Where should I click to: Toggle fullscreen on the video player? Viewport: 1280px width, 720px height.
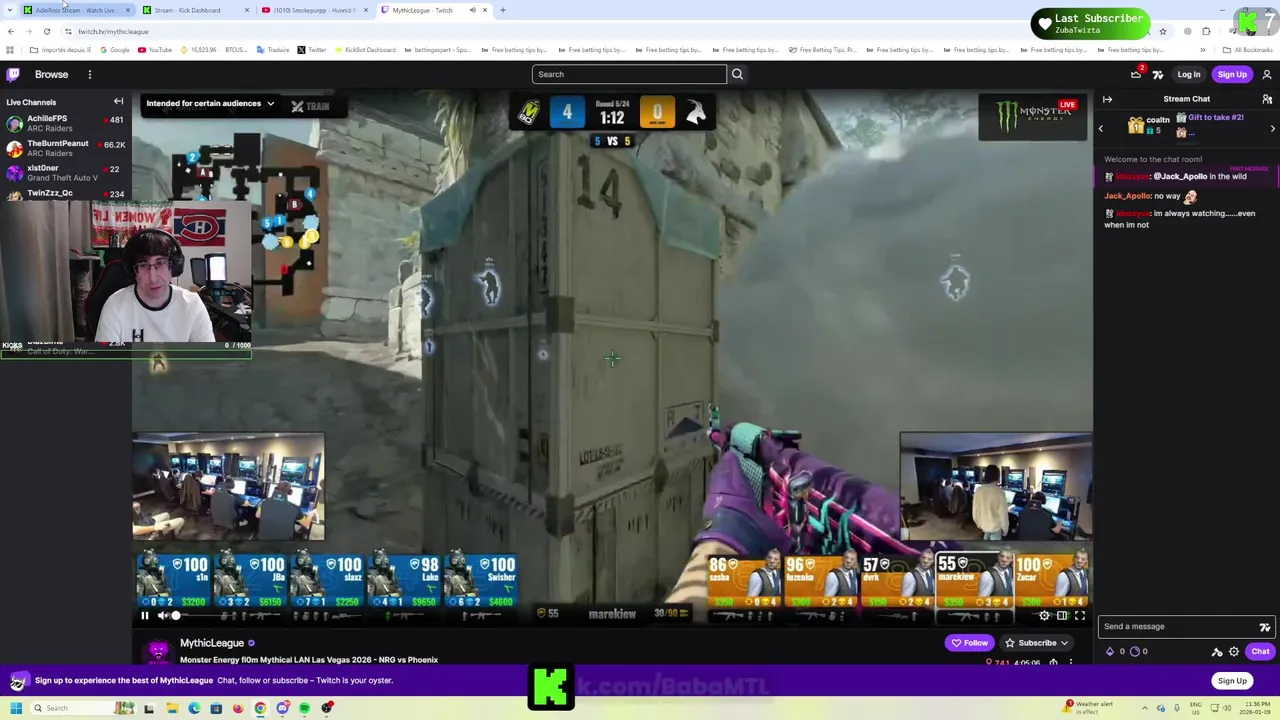coord(1080,615)
